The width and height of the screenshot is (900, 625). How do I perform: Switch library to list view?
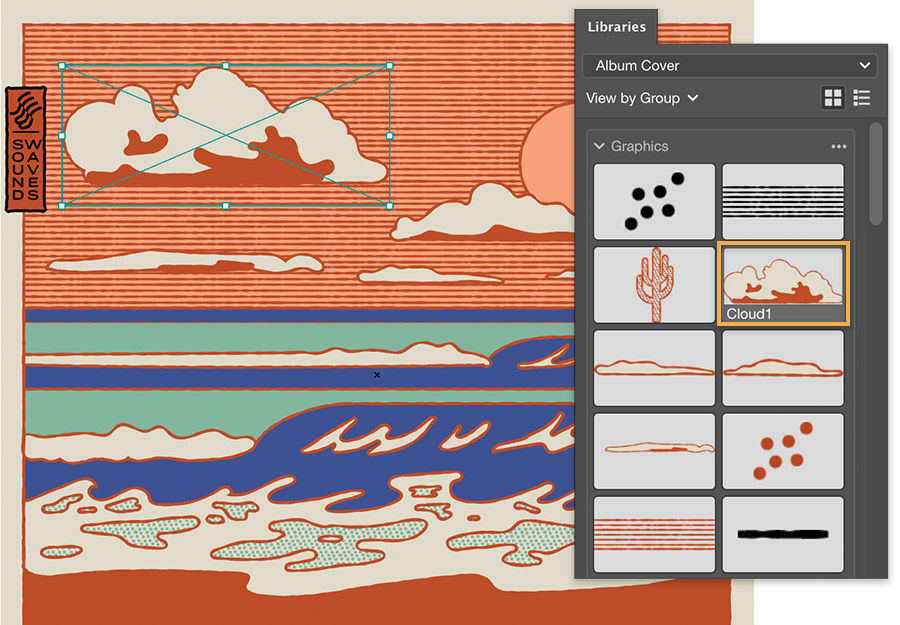[x=862, y=97]
